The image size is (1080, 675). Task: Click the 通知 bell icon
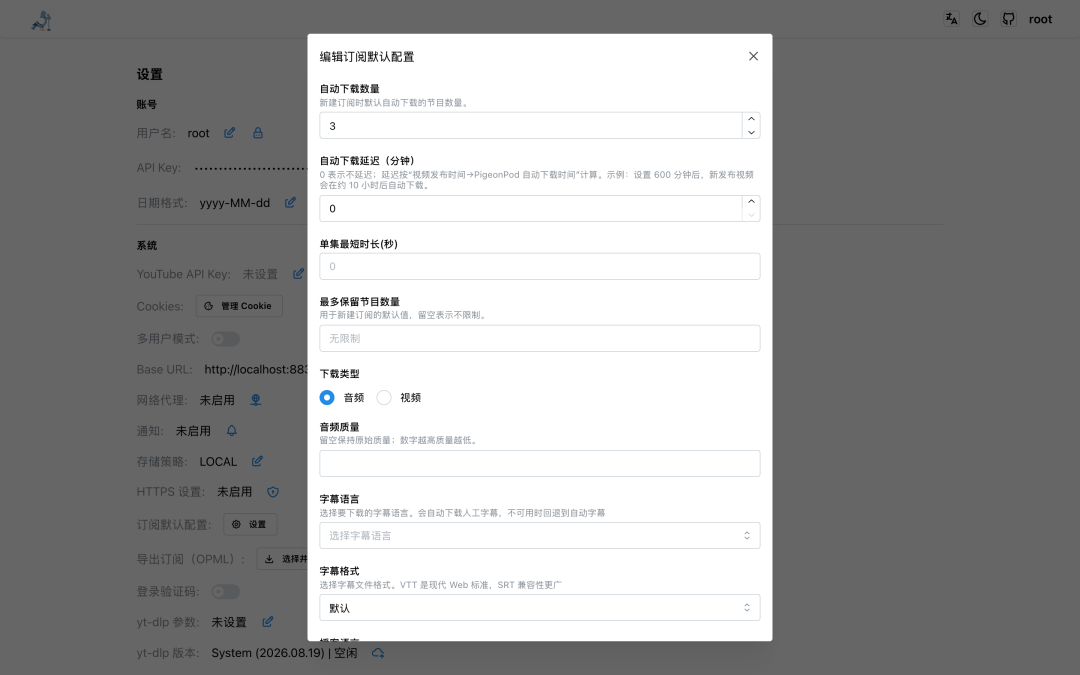[231, 430]
